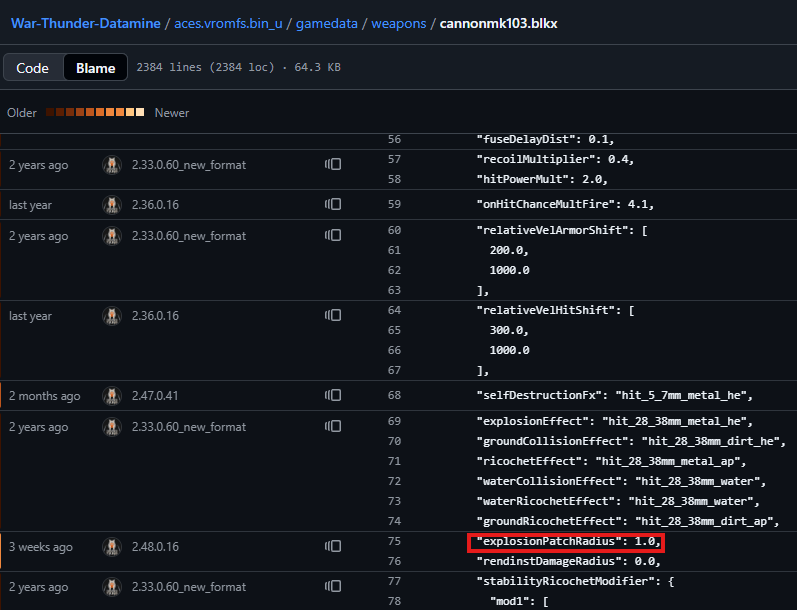The image size is (797, 610).
Task: Click blame-prior icon beside line 60
Action: [x=333, y=236]
